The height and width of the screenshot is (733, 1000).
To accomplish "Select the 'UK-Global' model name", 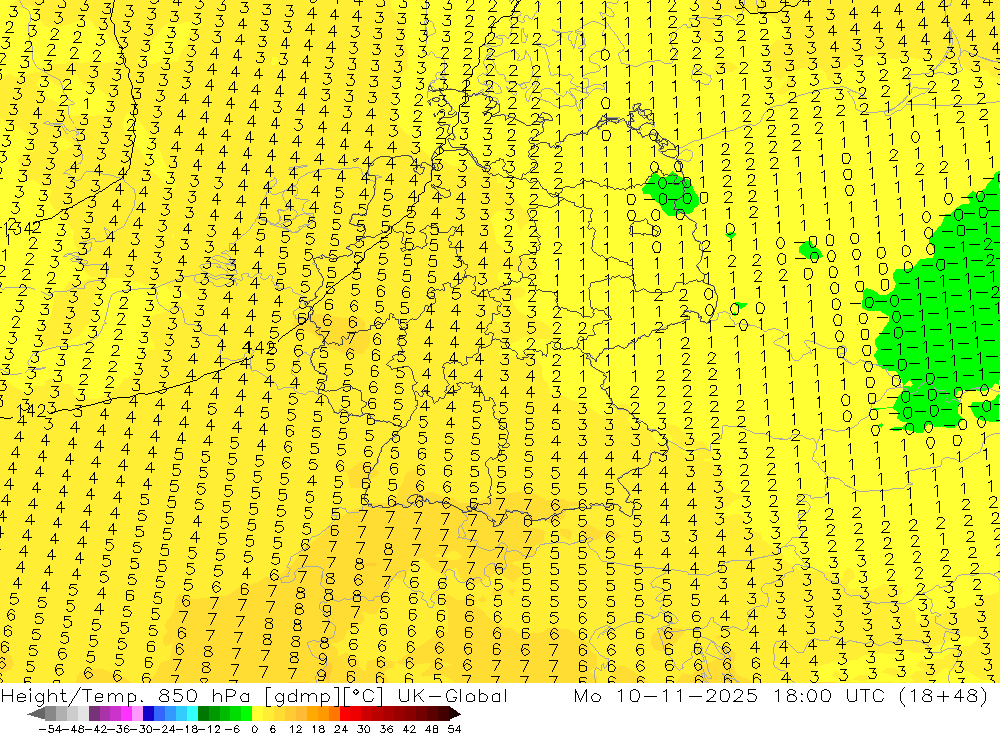I will coord(452,695).
